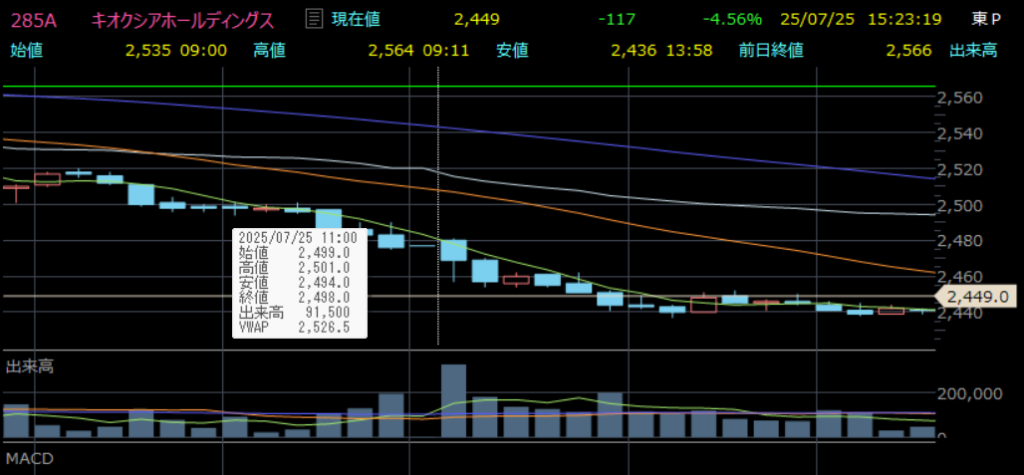The width and height of the screenshot is (1024, 475).
Task: Click the tooltip open value 2,499.0
Action: 324,252
